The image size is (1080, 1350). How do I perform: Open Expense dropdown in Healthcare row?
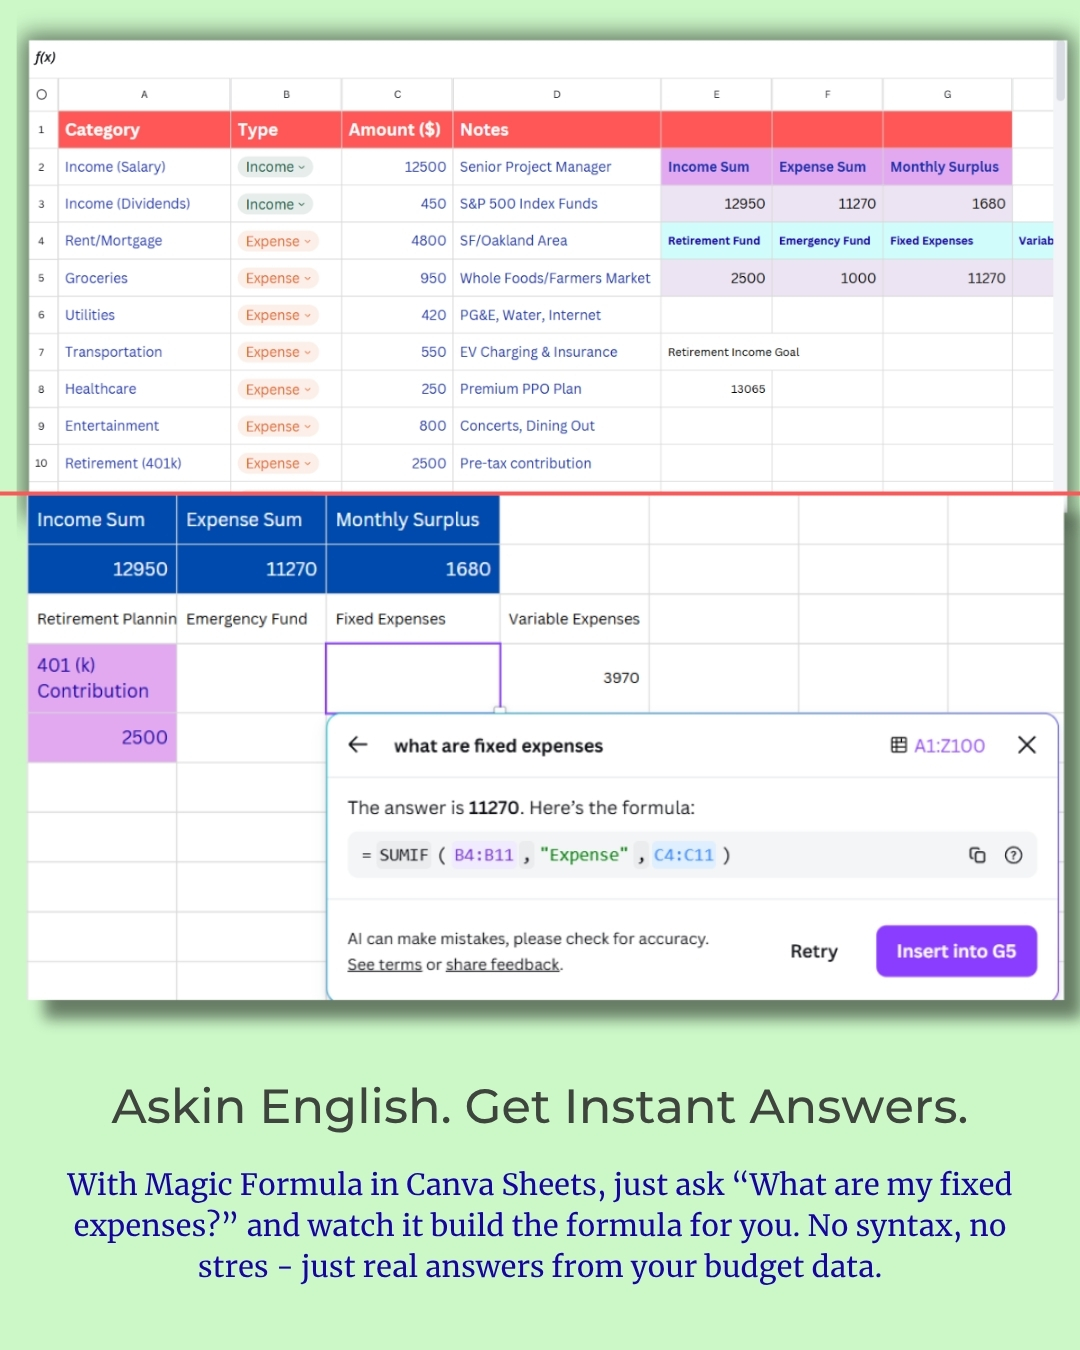click(278, 389)
